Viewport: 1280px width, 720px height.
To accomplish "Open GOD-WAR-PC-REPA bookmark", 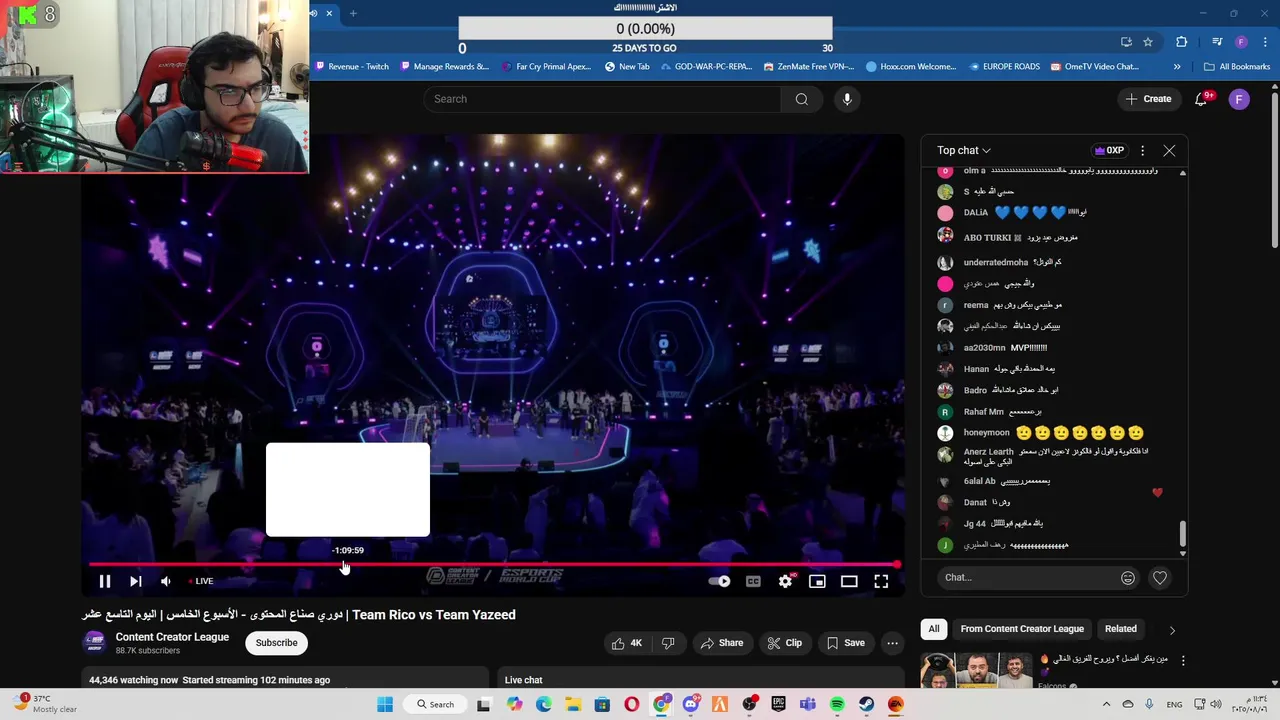I will pyautogui.click(x=706, y=67).
